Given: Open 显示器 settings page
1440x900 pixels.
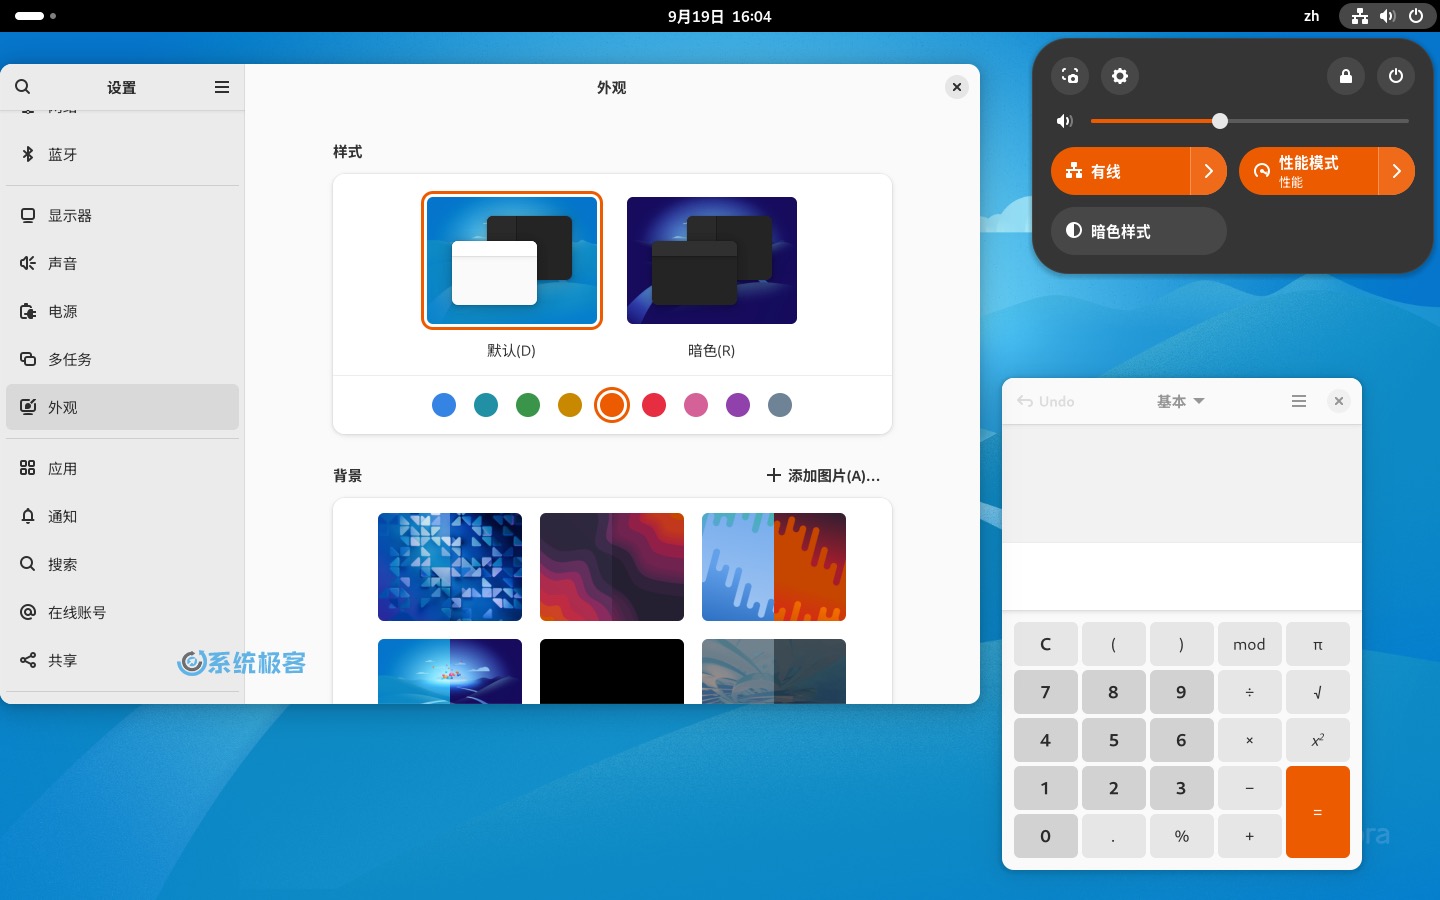Looking at the screenshot, I should point(122,215).
